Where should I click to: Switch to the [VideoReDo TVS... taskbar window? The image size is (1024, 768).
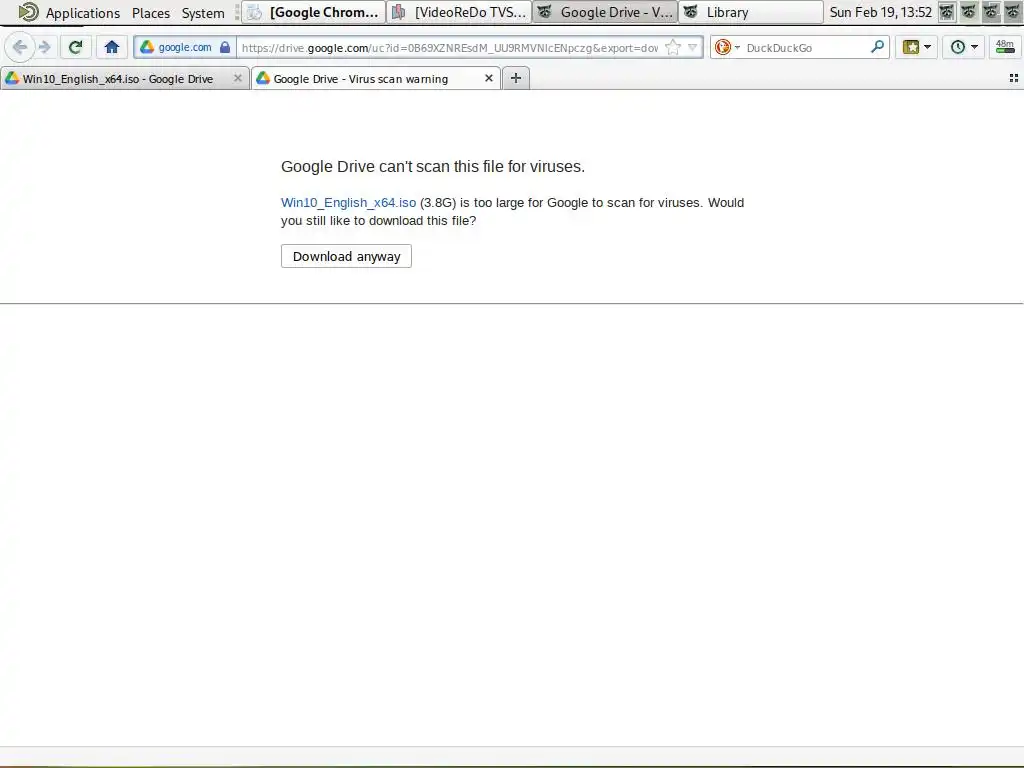460,12
